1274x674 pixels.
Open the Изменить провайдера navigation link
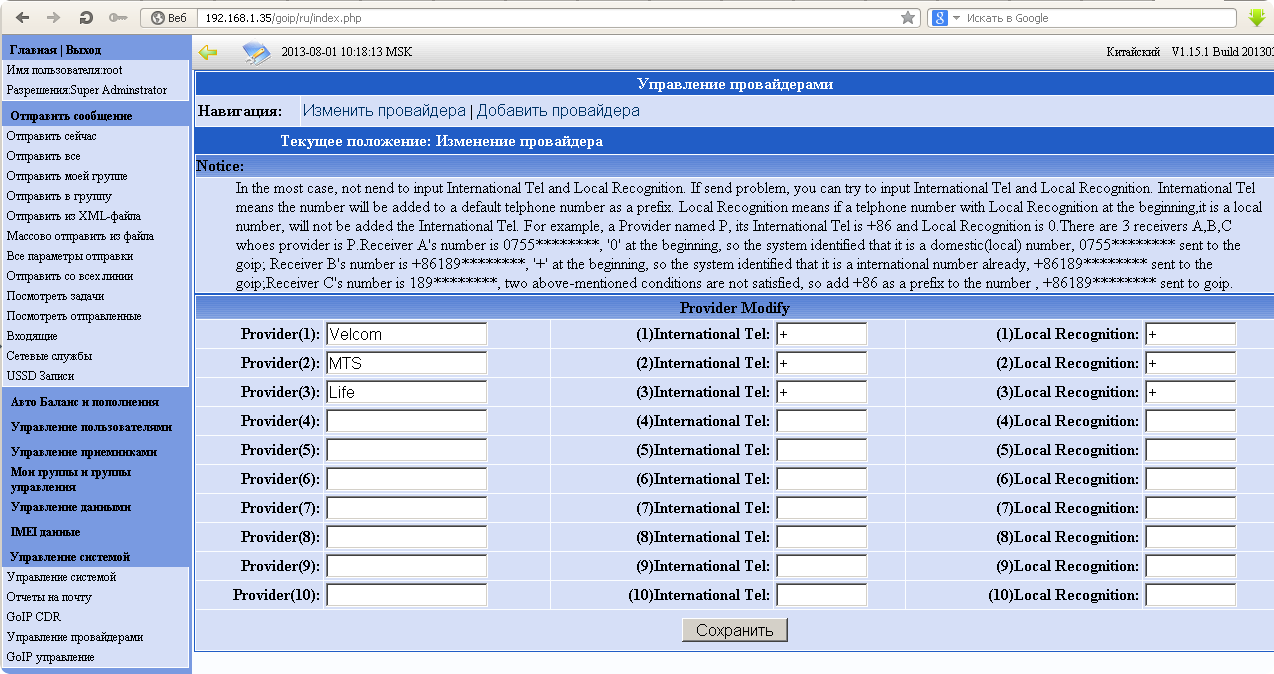point(384,111)
